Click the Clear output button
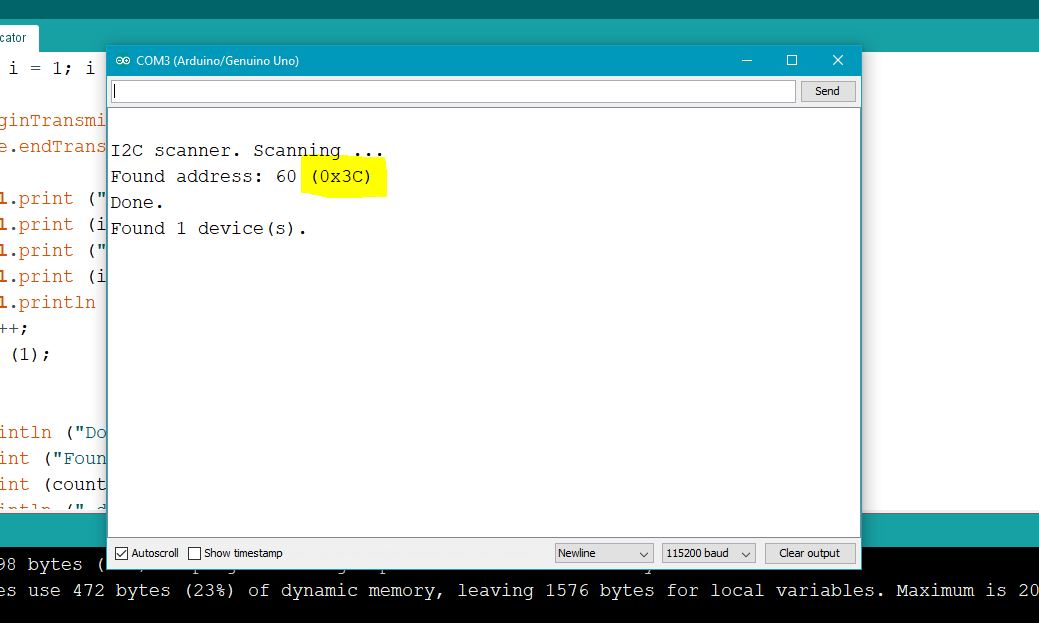Image resolution: width=1039 pixels, height=623 pixels. (810, 552)
